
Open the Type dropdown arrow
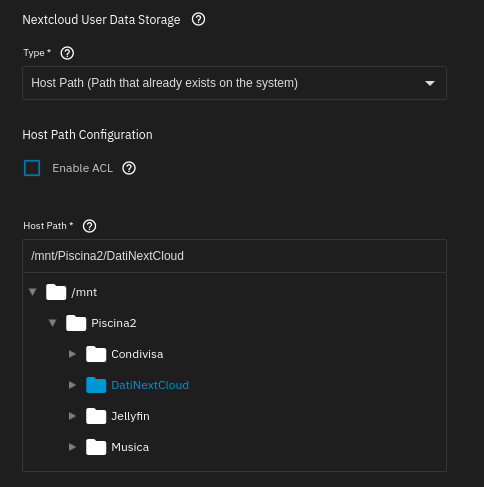tap(430, 83)
